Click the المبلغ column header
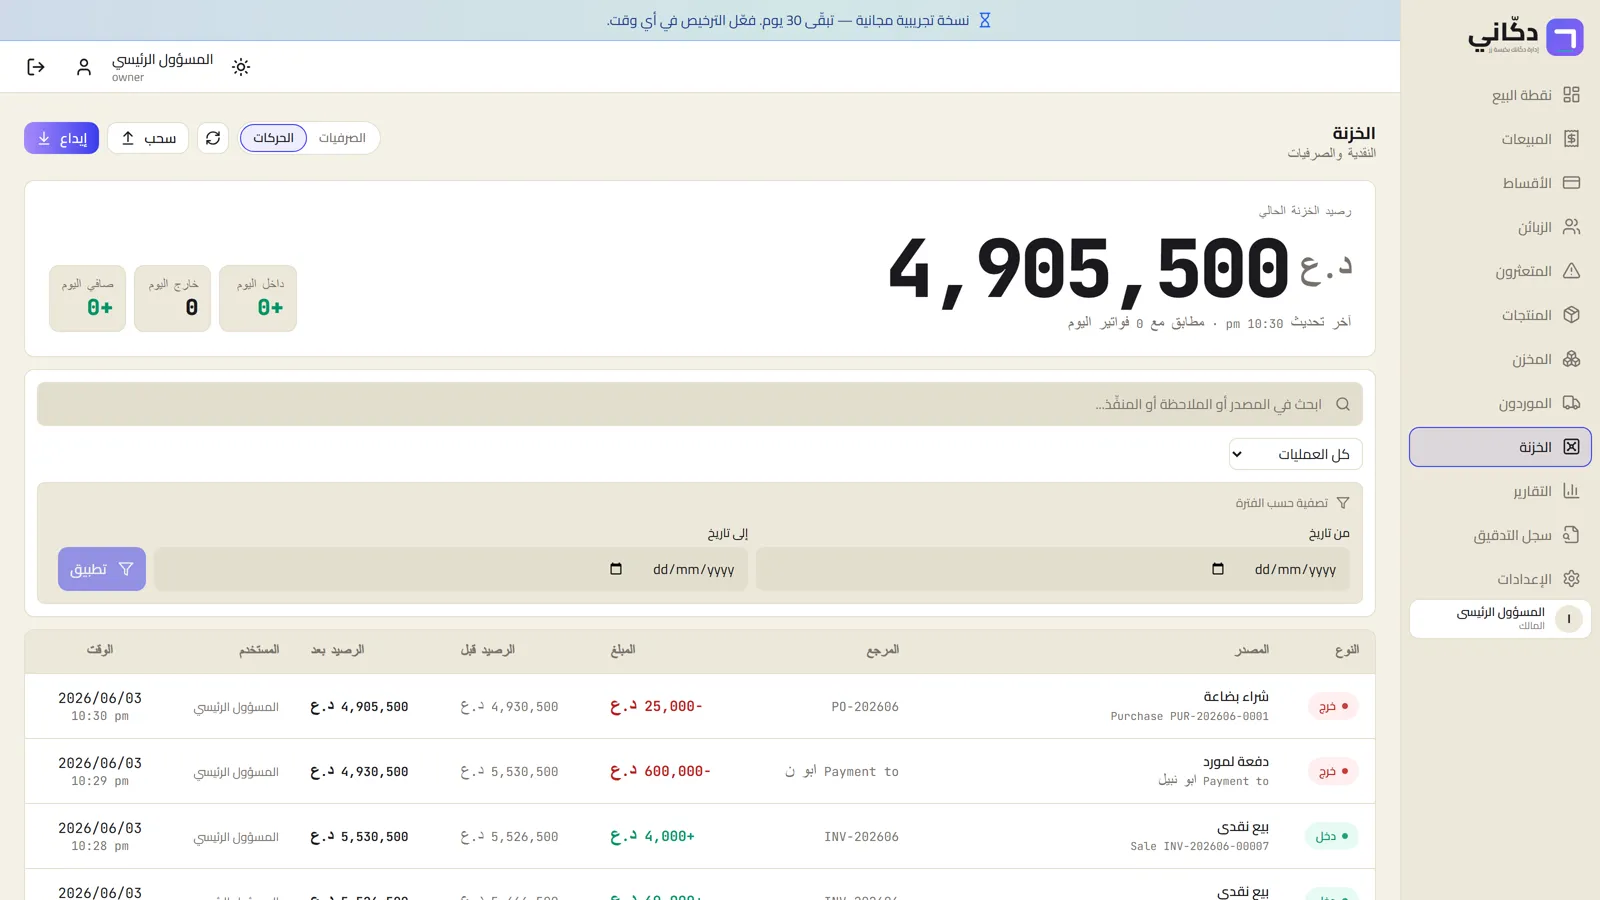The height and width of the screenshot is (900, 1600). (623, 650)
